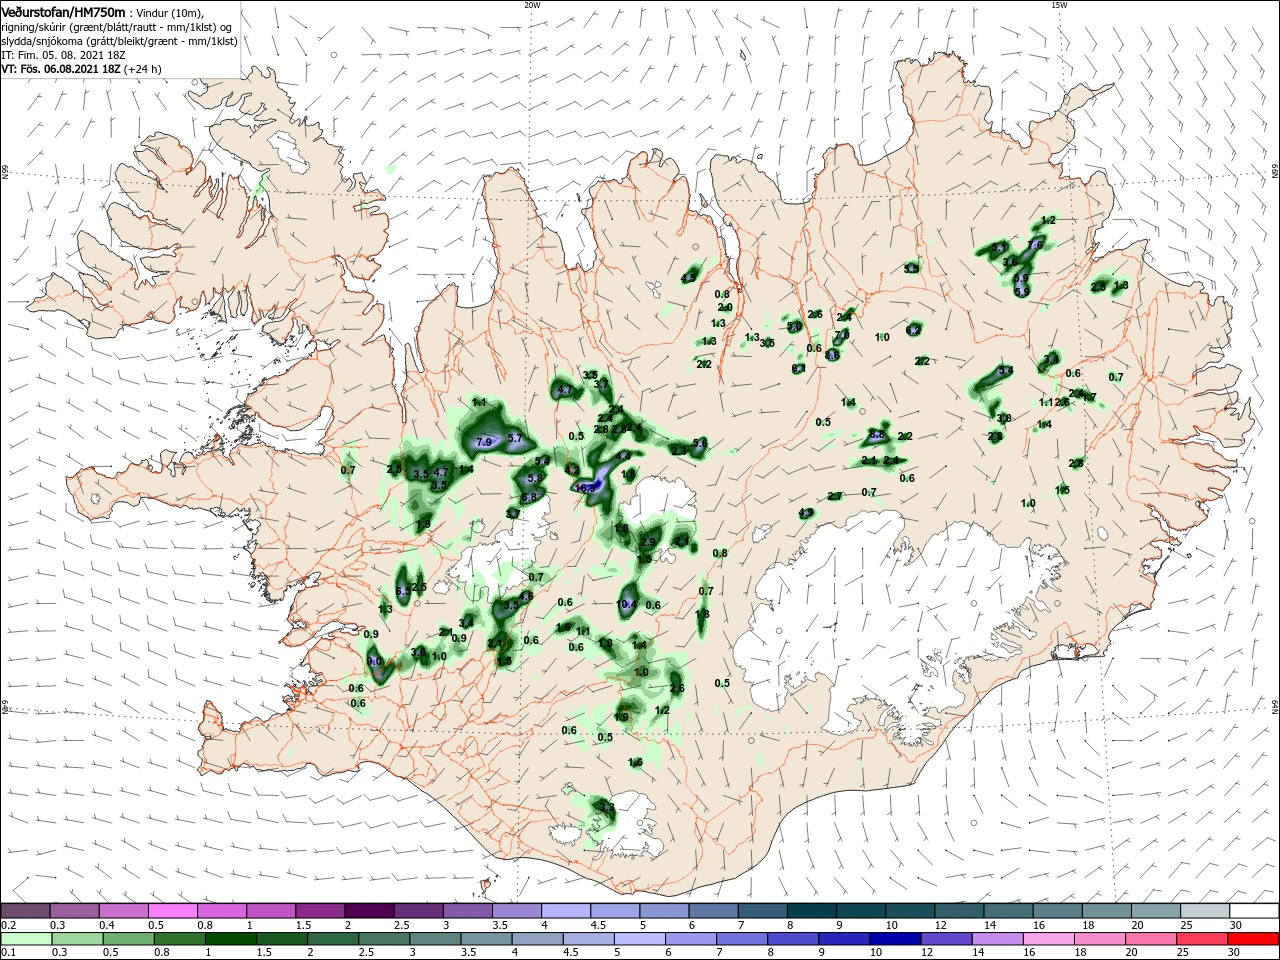The image size is (1280, 960).
Task: Click the 'rigning/skúrir' description line
Action: (117, 27)
